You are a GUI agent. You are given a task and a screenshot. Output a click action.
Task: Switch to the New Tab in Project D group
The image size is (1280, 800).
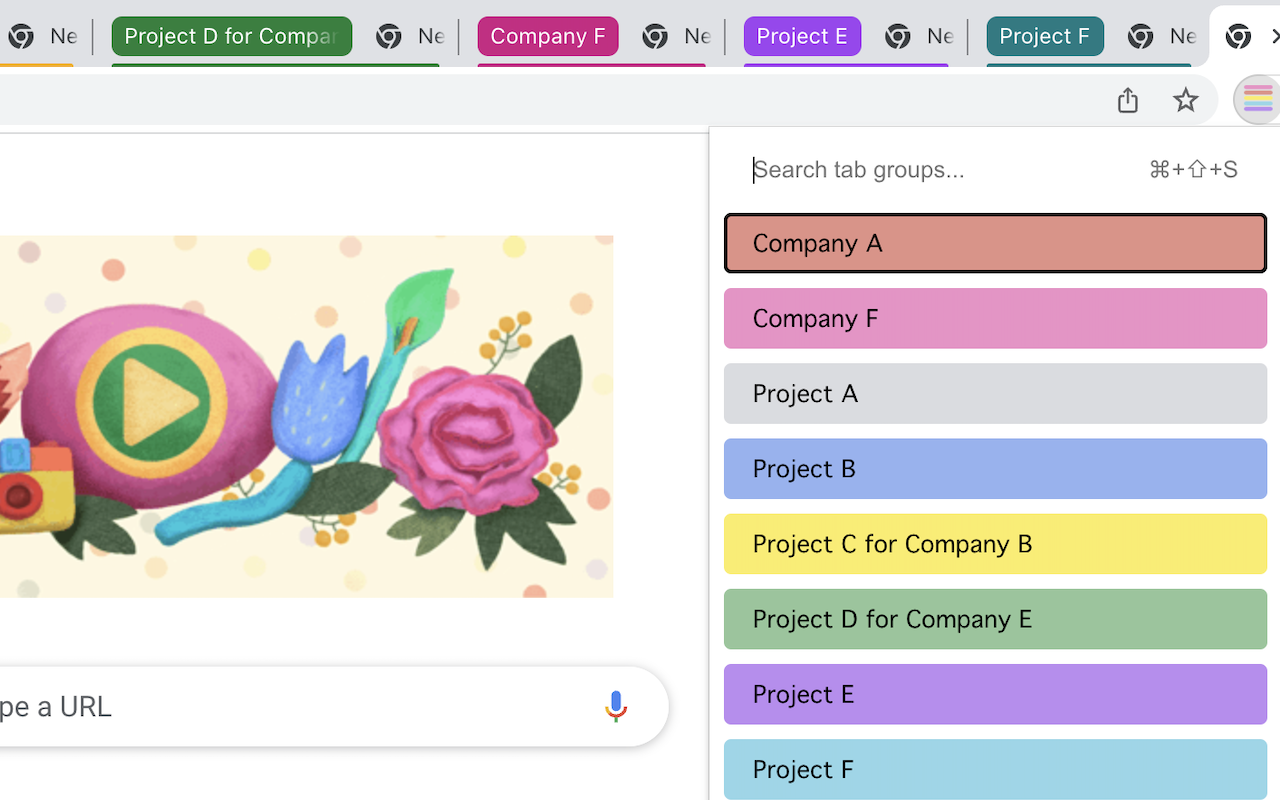point(410,36)
